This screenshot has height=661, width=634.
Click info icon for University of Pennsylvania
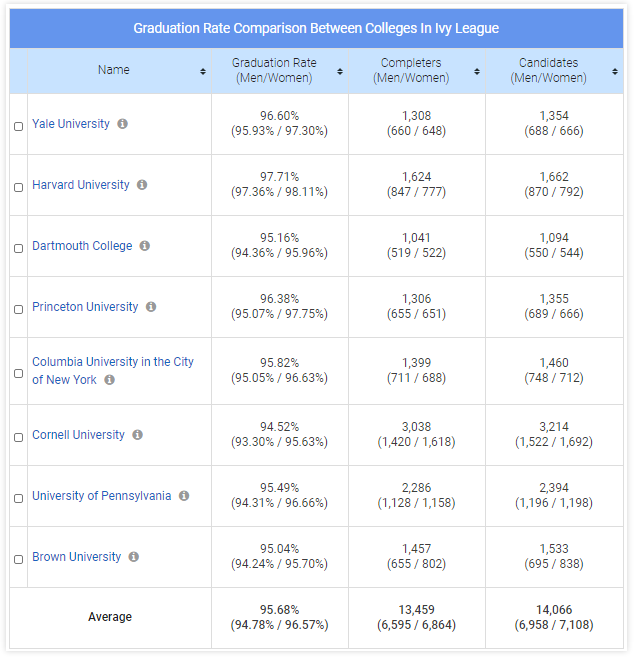coord(184,496)
